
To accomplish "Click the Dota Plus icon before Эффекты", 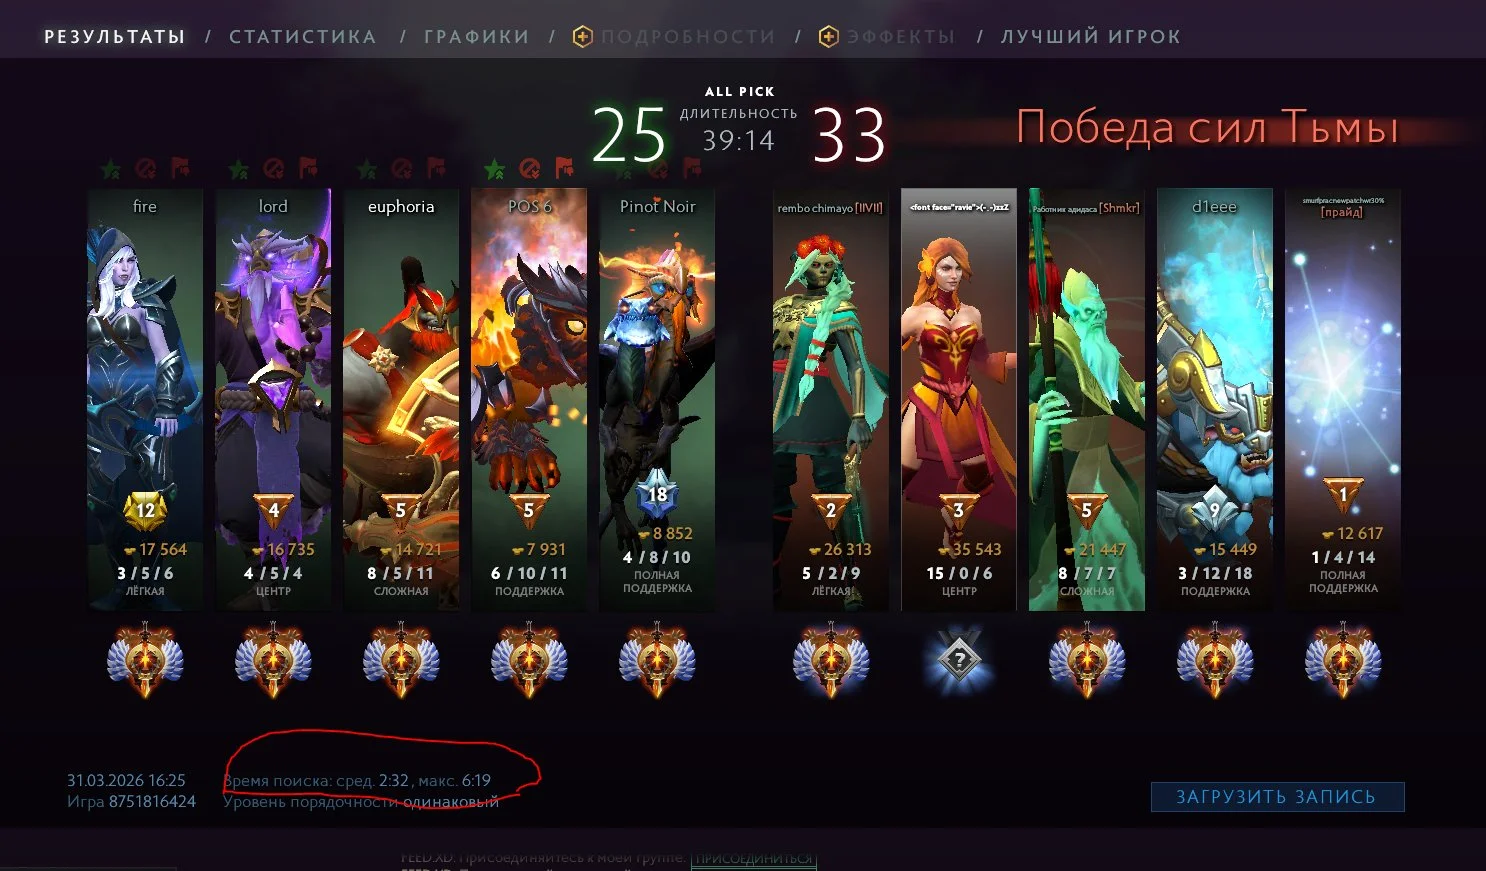I will pyautogui.click(x=828, y=37).
